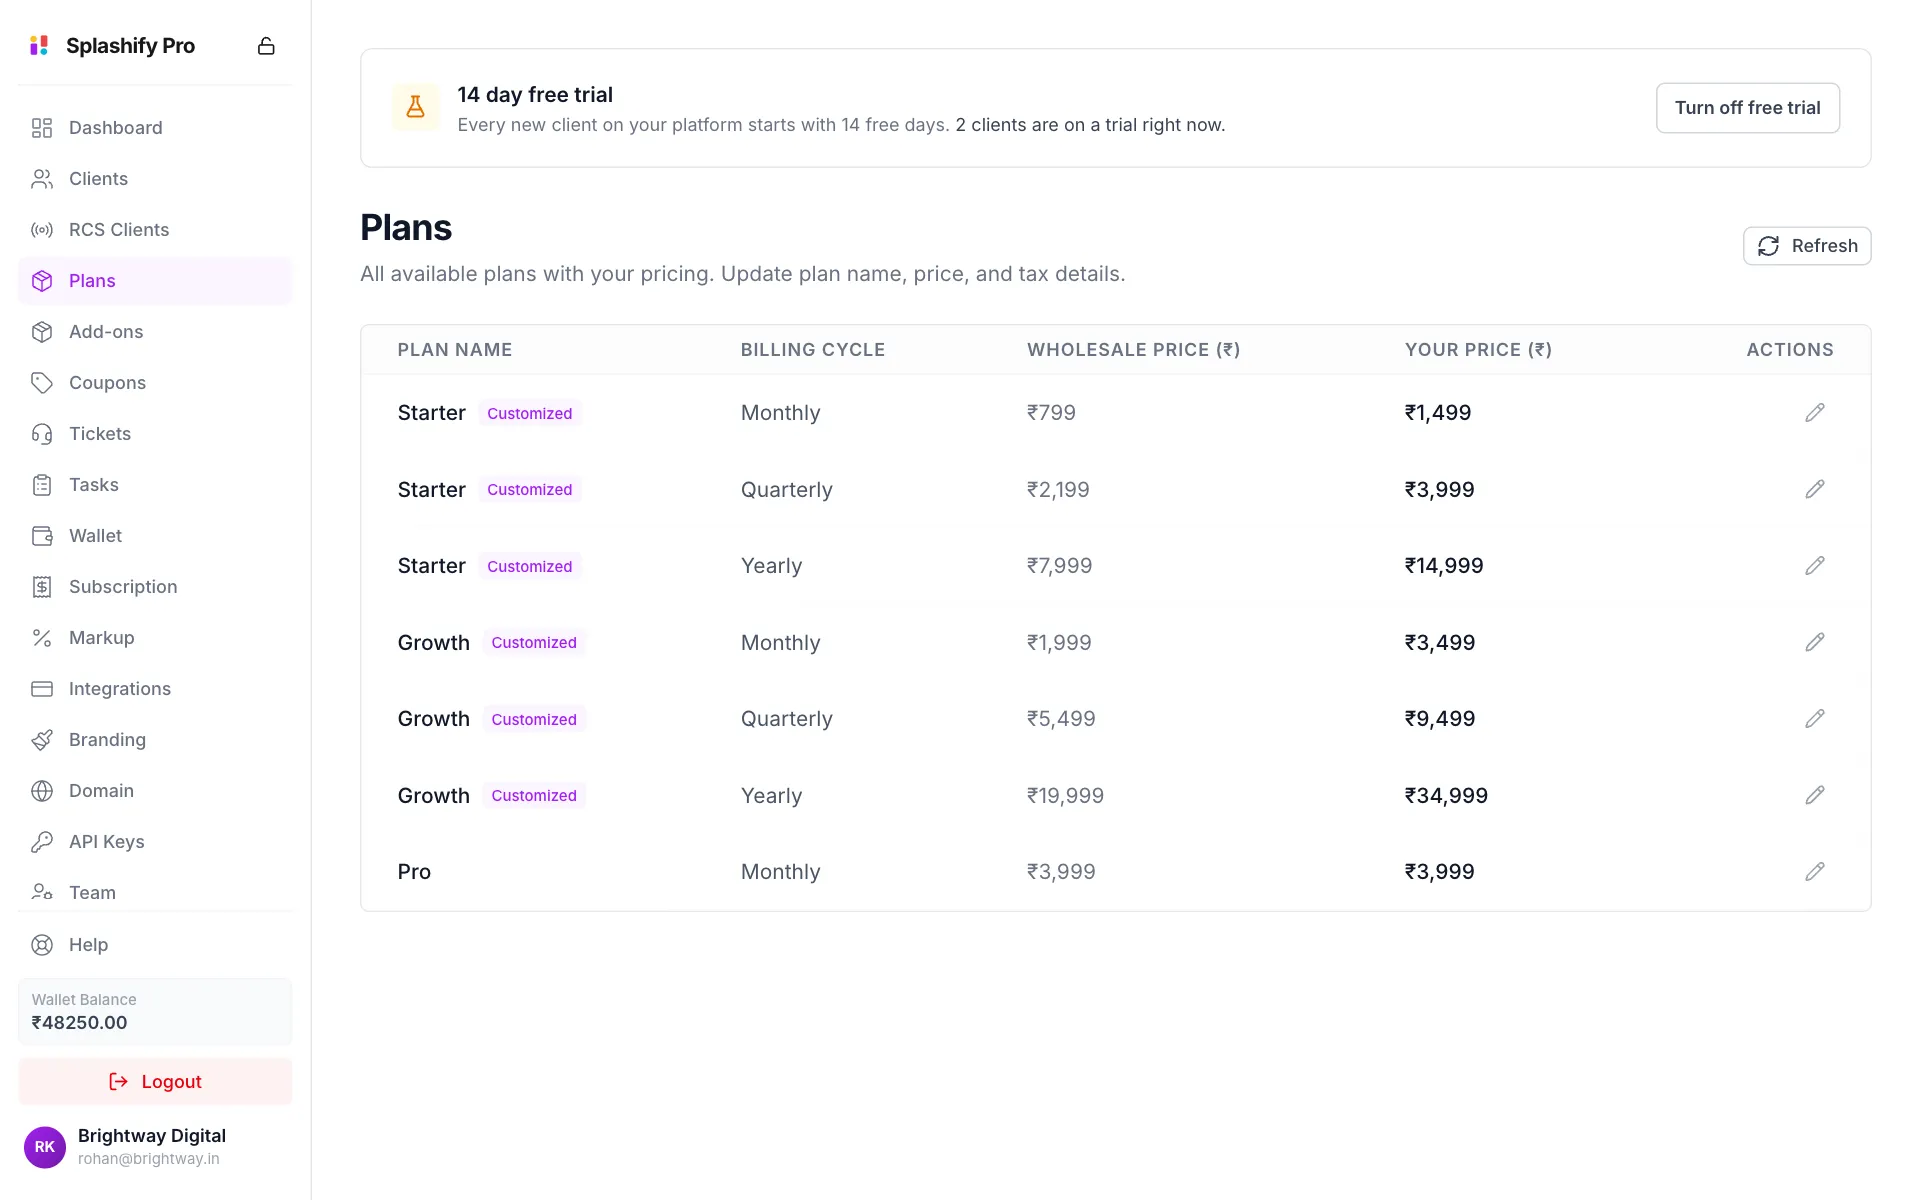Open Team management
The height and width of the screenshot is (1200, 1920).
[155, 893]
